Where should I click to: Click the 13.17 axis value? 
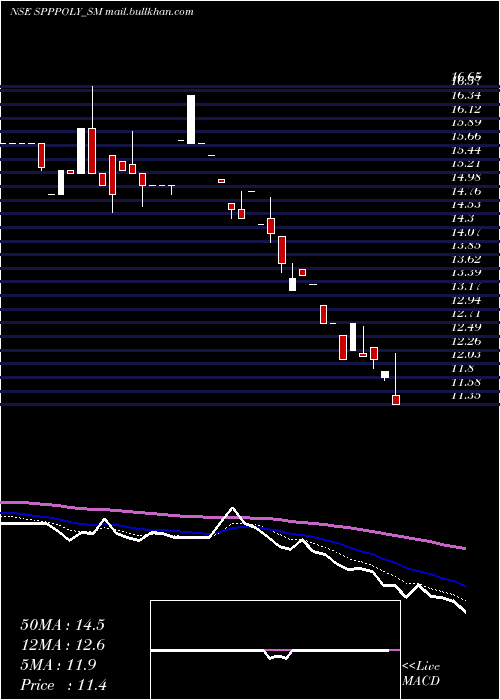[466, 286]
